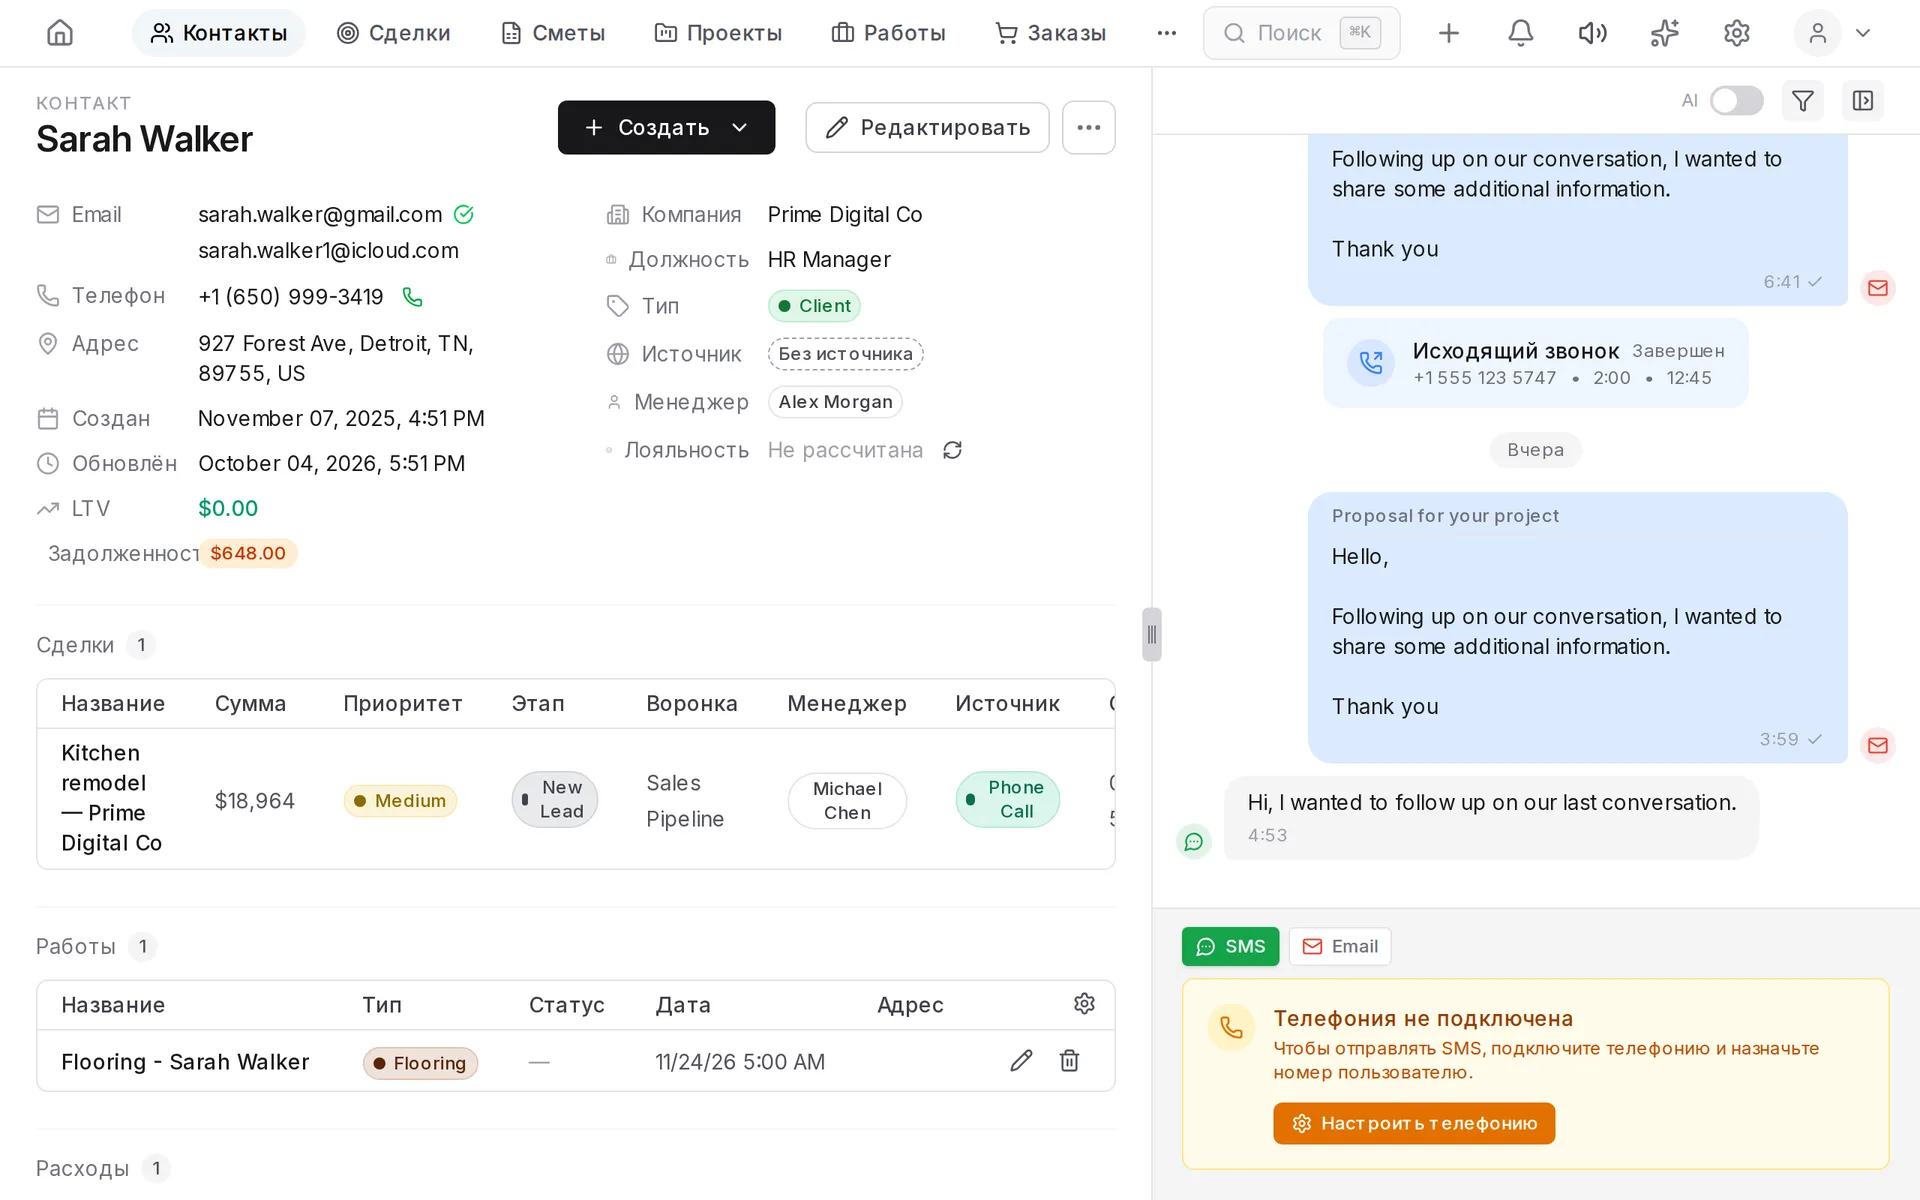
Task: Switch to the Сделки section
Action: (394, 33)
